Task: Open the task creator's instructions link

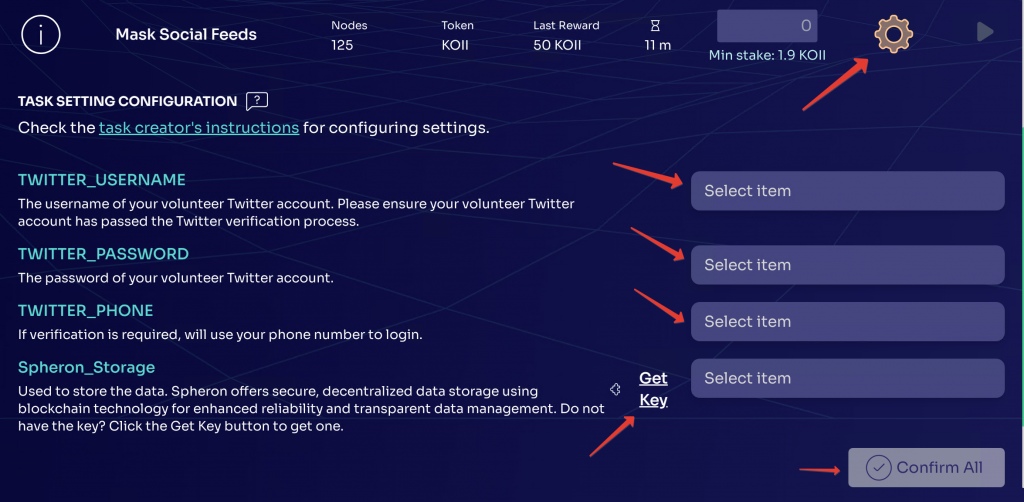Action: (198, 128)
